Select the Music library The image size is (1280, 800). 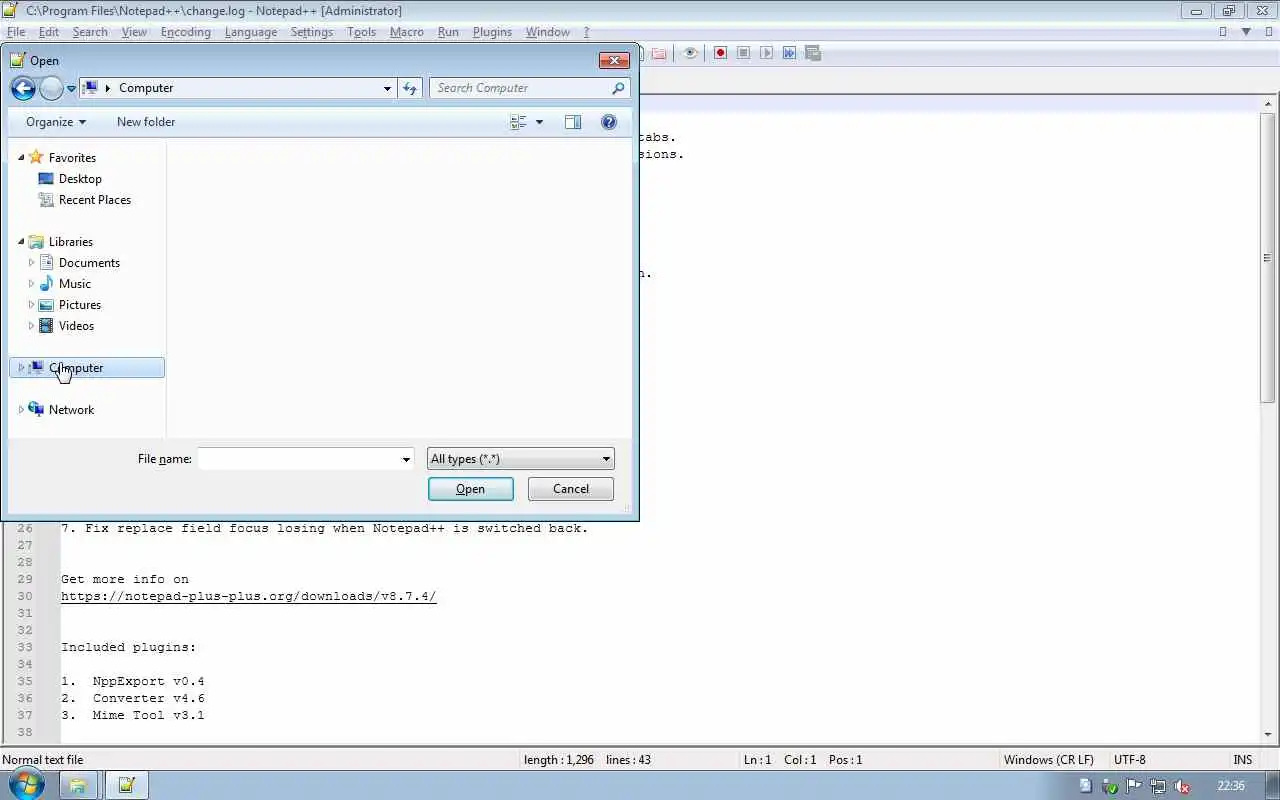[x=75, y=284]
